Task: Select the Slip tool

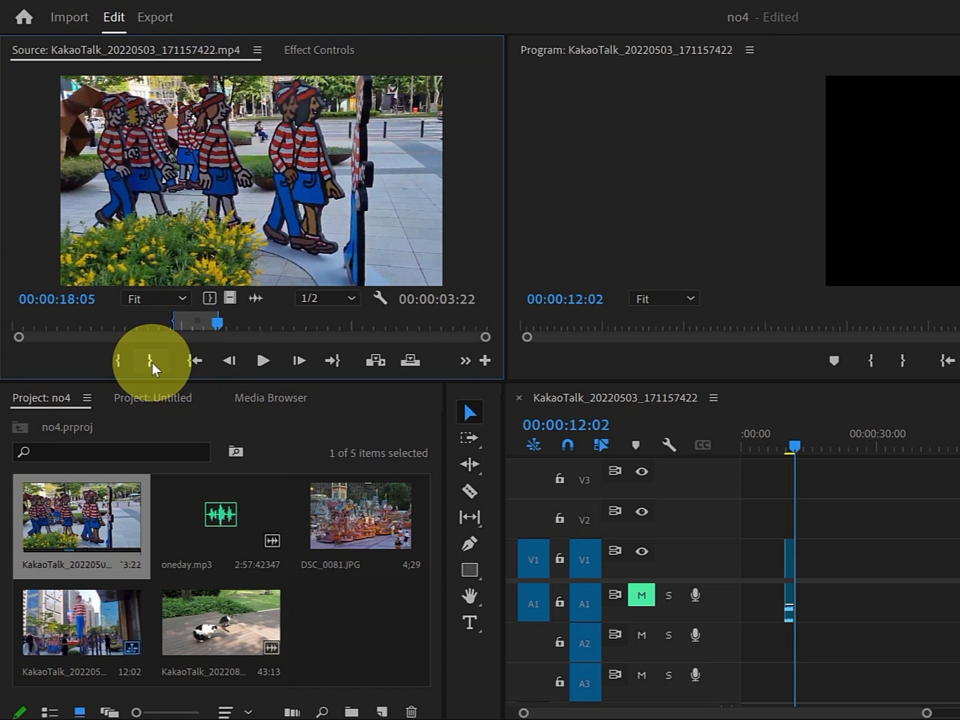Action: [x=470, y=517]
